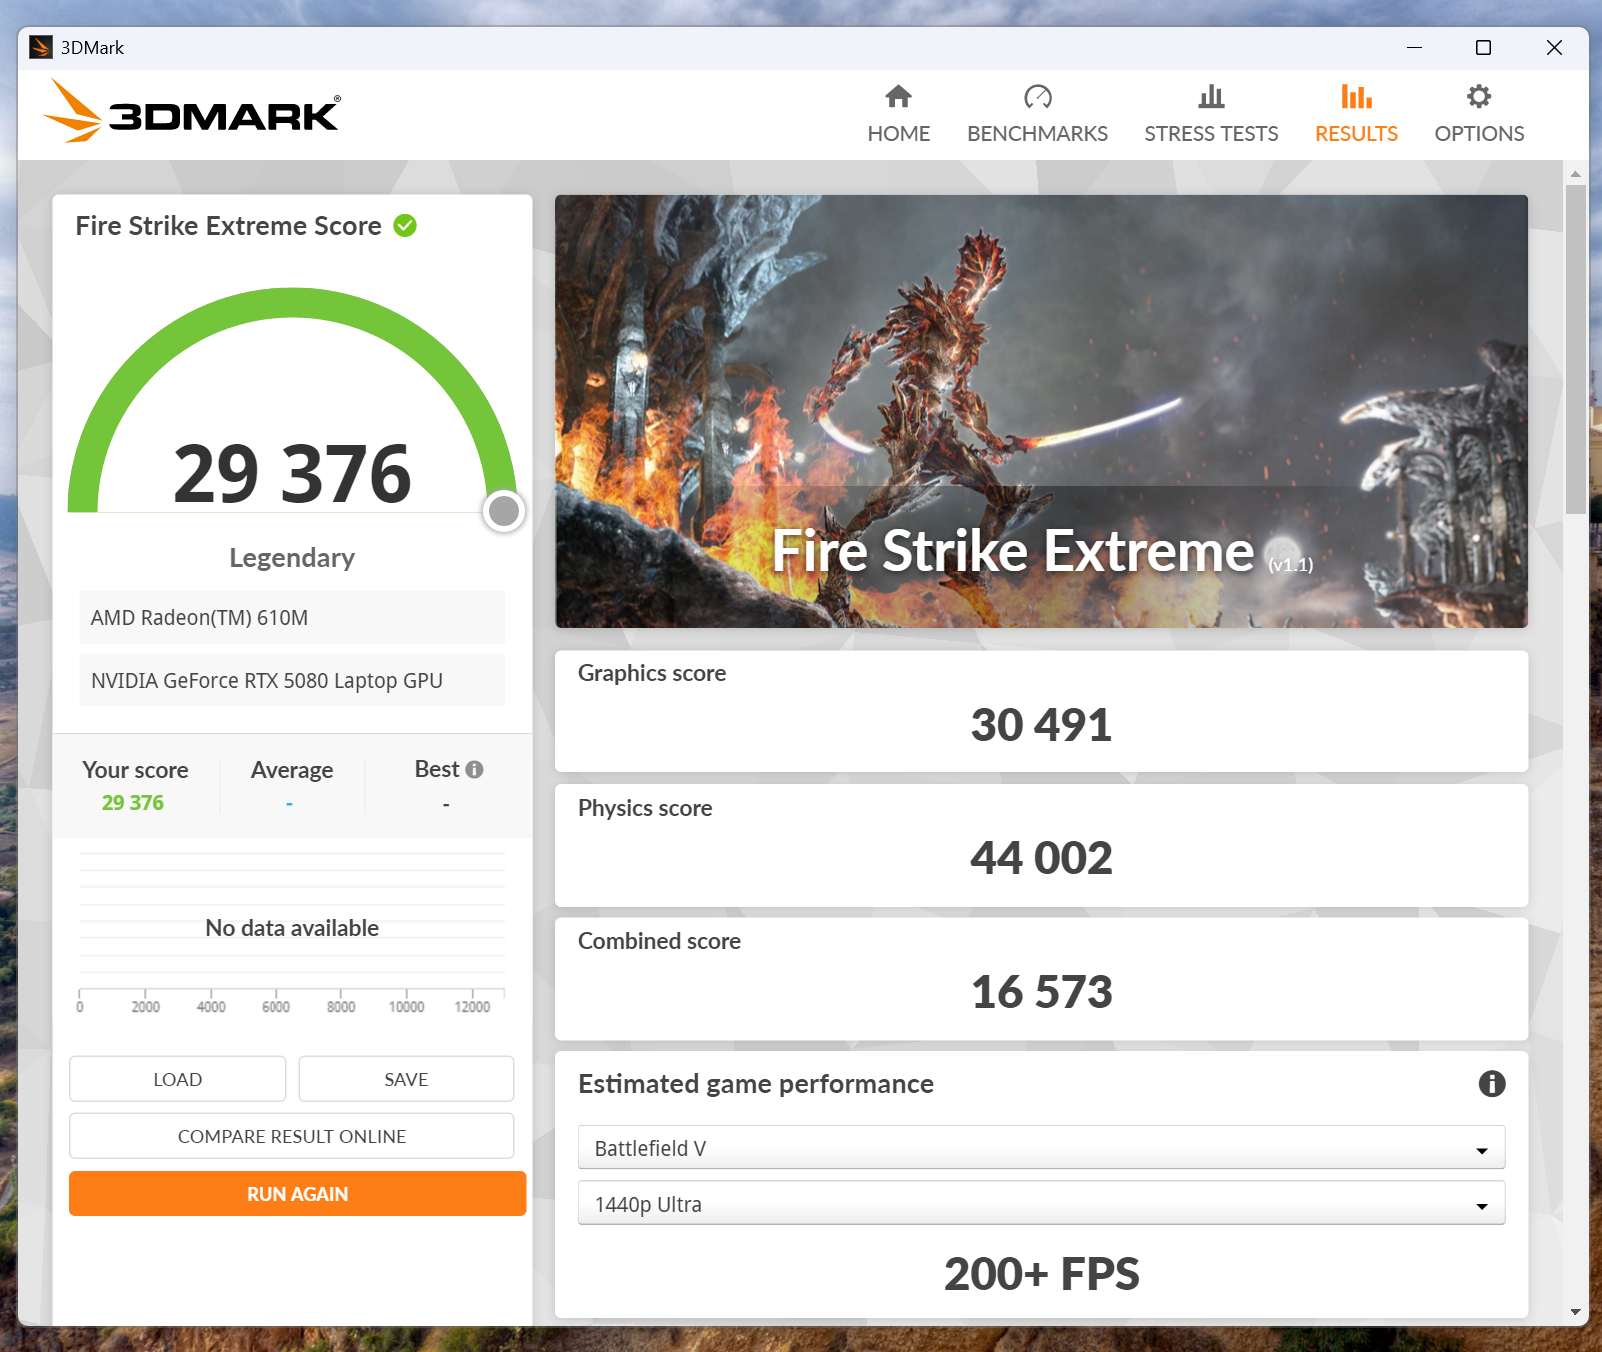This screenshot has height=1352, width=1602.
Task: Click the Home house icon
Action: (898, 97)
